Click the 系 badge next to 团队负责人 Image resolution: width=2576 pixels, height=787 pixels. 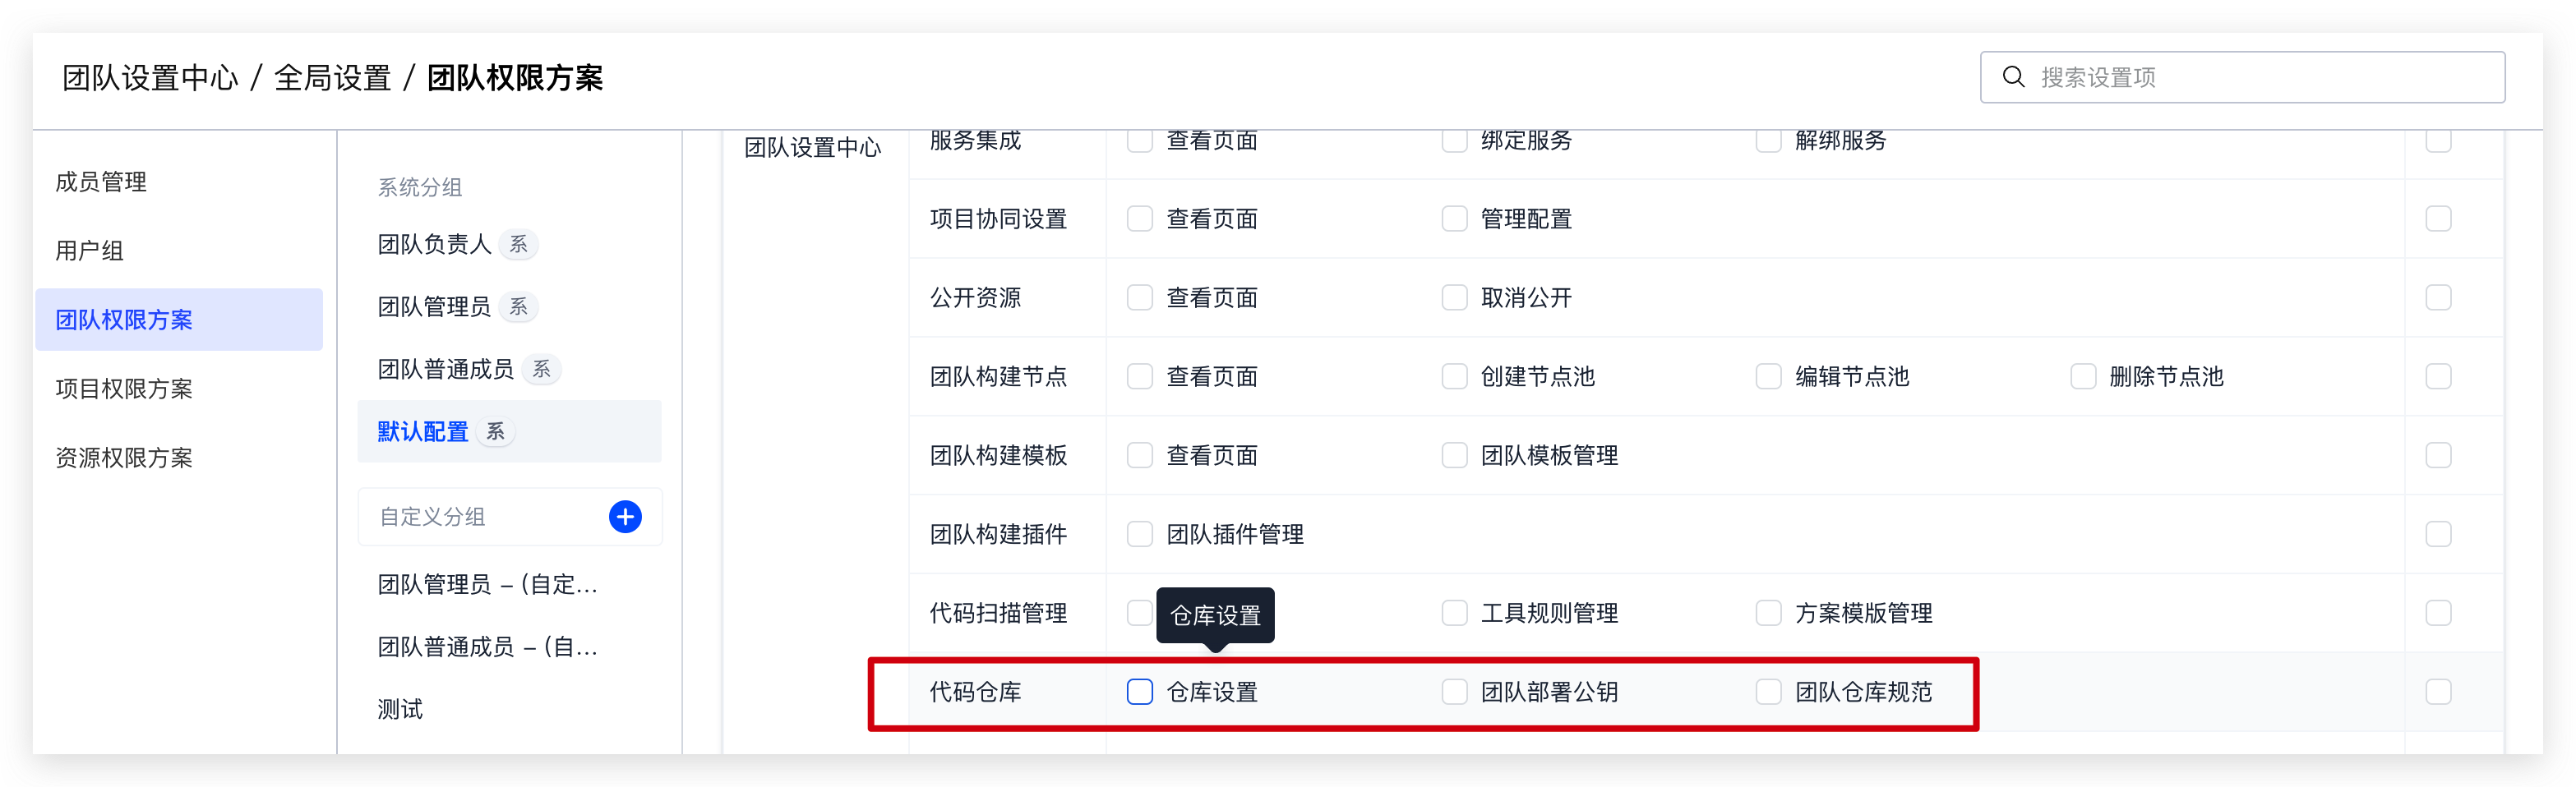[x=518, y=244]
